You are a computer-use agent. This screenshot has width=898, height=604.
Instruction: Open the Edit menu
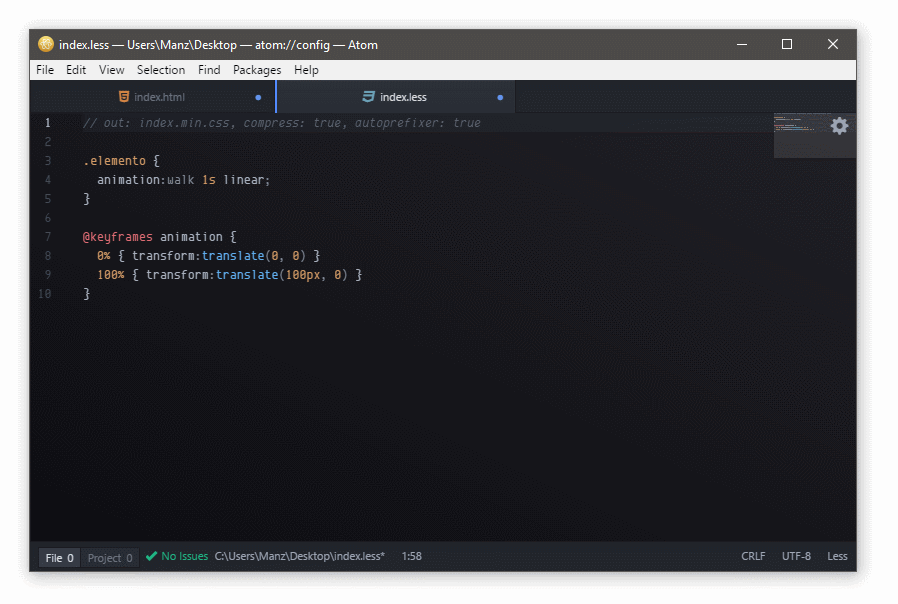pyautogui.click(x=76, y=70)
